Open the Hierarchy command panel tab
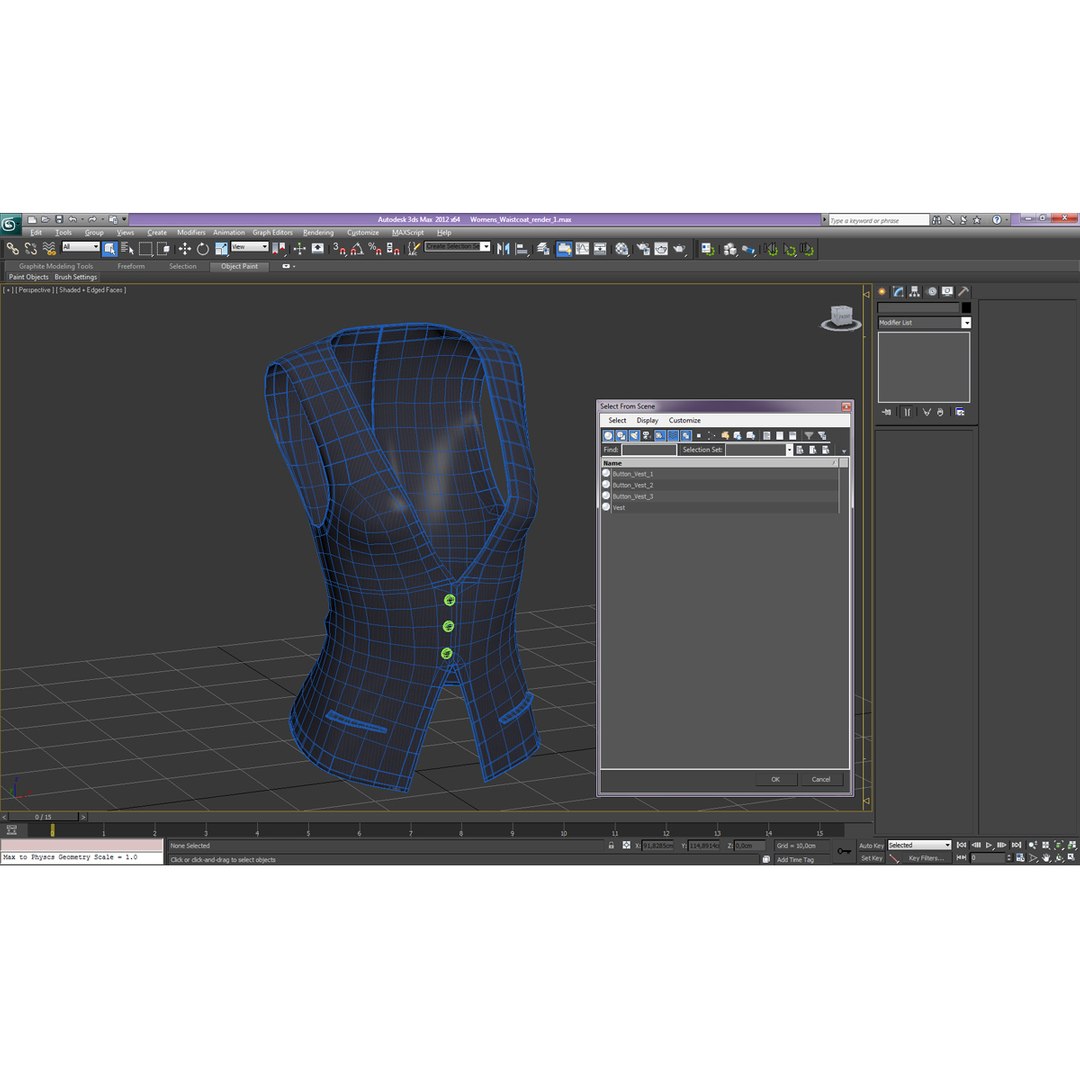Viewport: 1080px width, 1080px height. (915, 291)
